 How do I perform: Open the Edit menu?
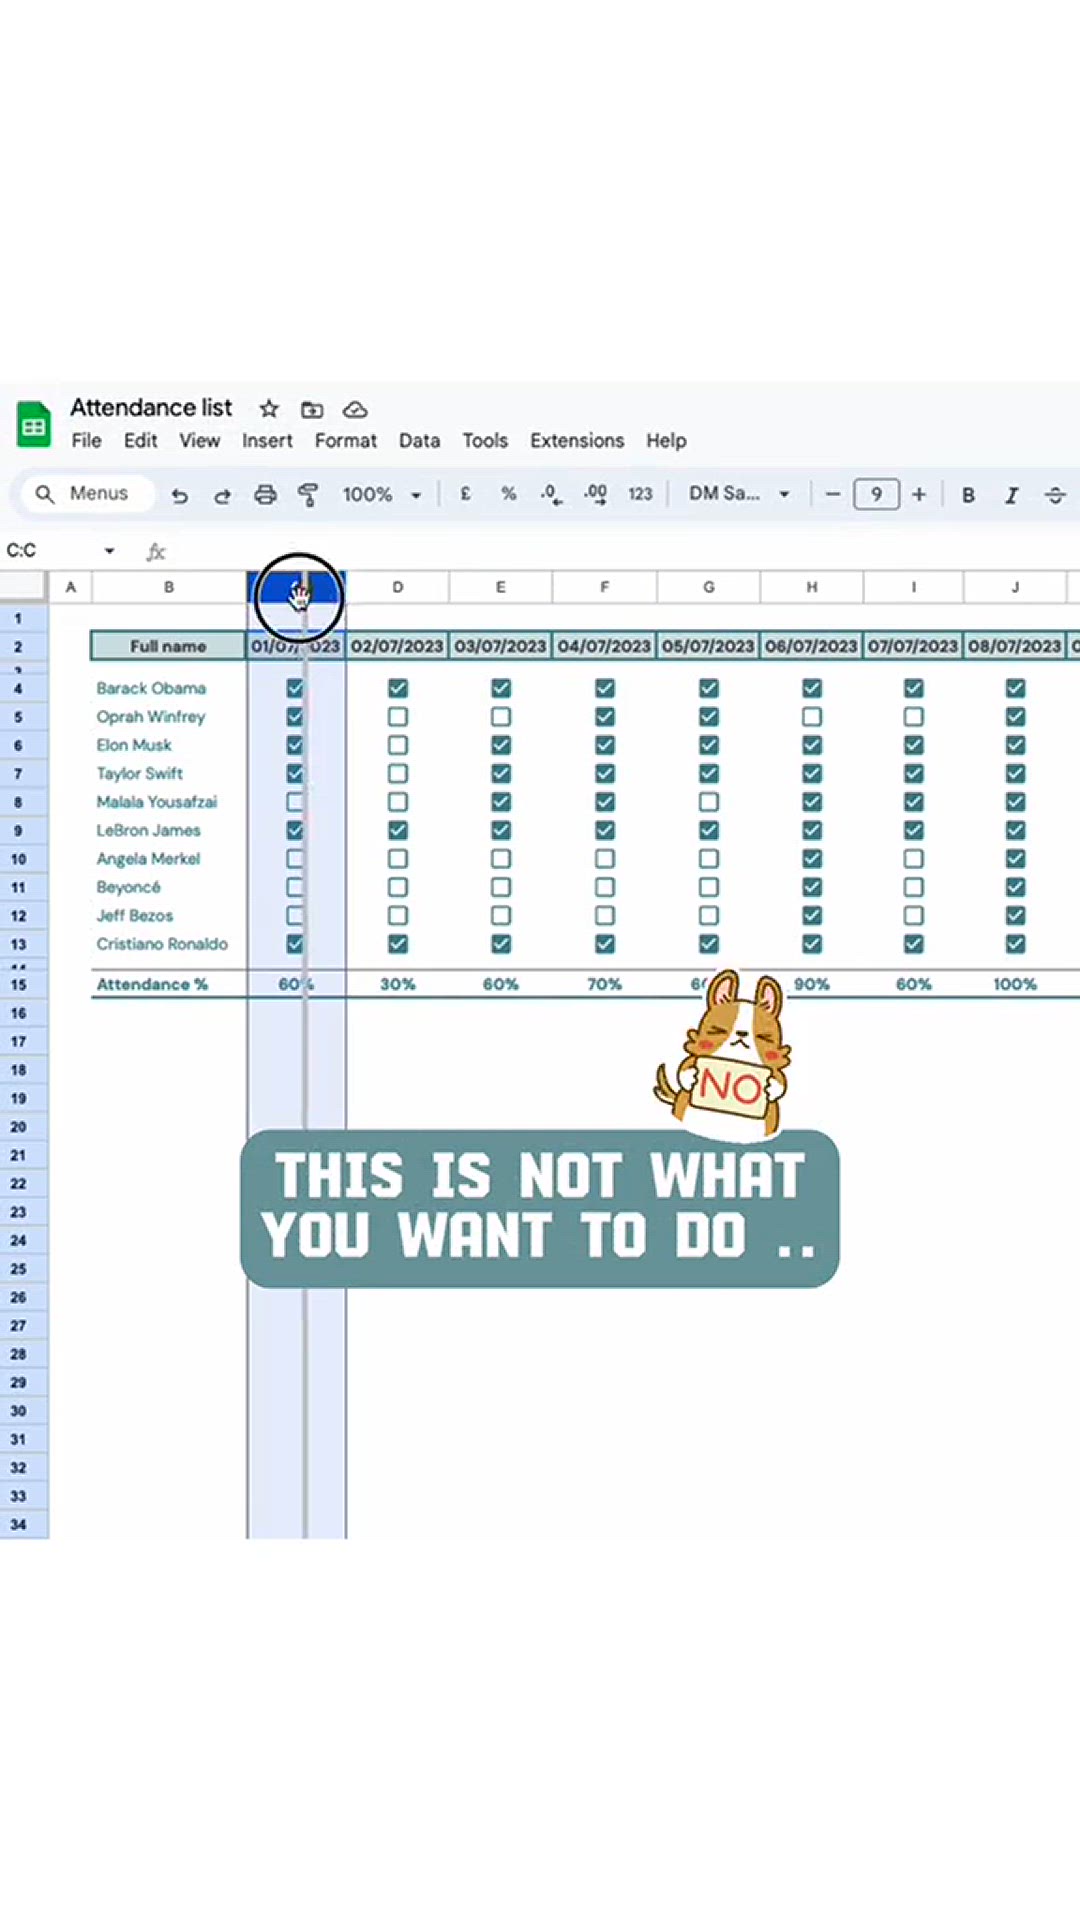140,441
